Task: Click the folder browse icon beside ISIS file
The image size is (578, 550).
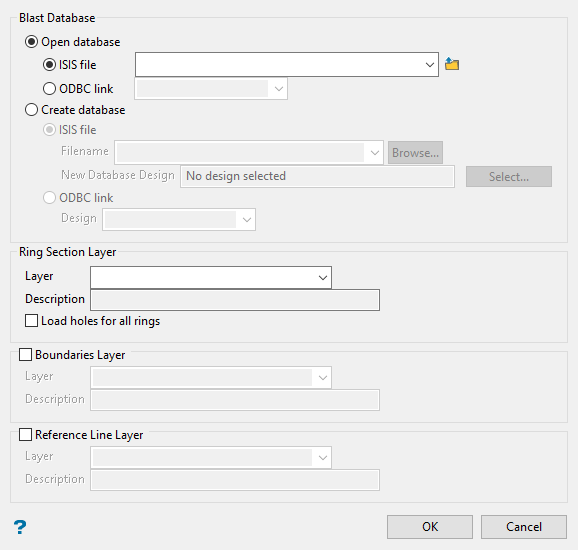Action: click(x=452, y=64)
